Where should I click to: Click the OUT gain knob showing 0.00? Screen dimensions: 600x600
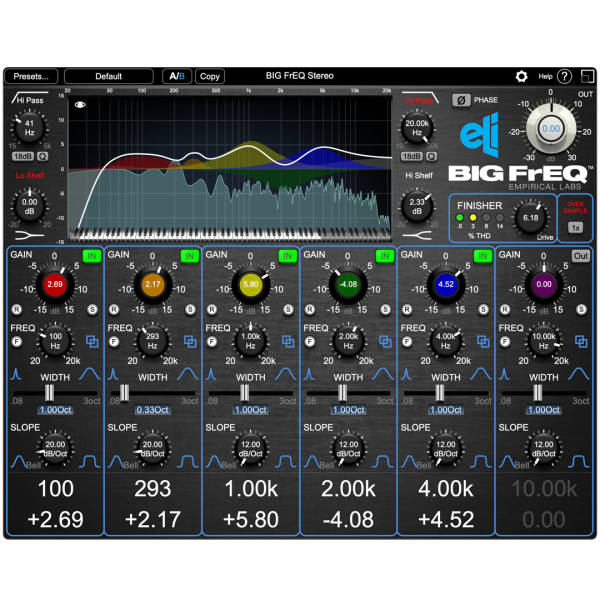click(x=551, y=129)
